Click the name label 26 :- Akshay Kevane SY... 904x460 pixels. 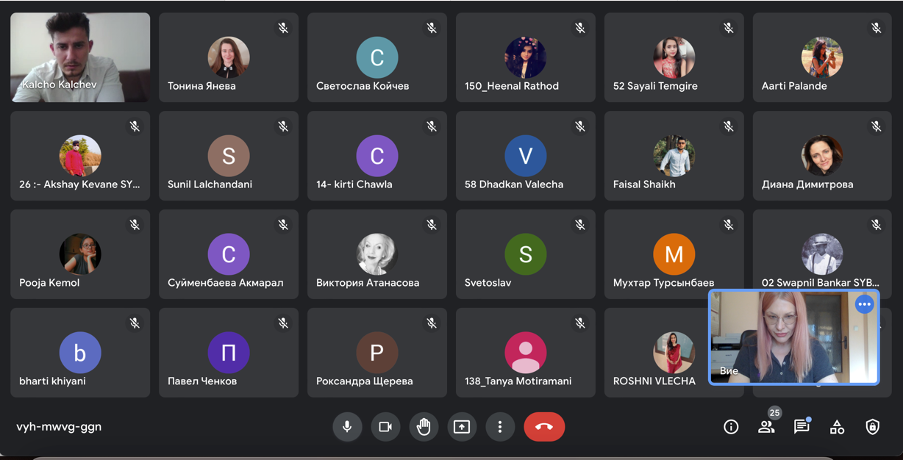79,184
